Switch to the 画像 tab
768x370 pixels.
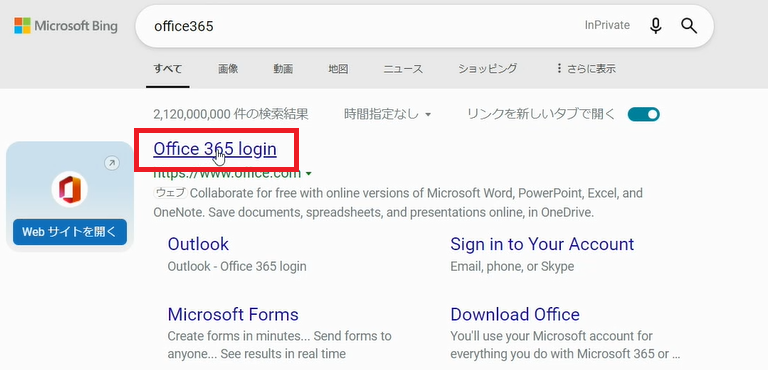coord(228,69)
